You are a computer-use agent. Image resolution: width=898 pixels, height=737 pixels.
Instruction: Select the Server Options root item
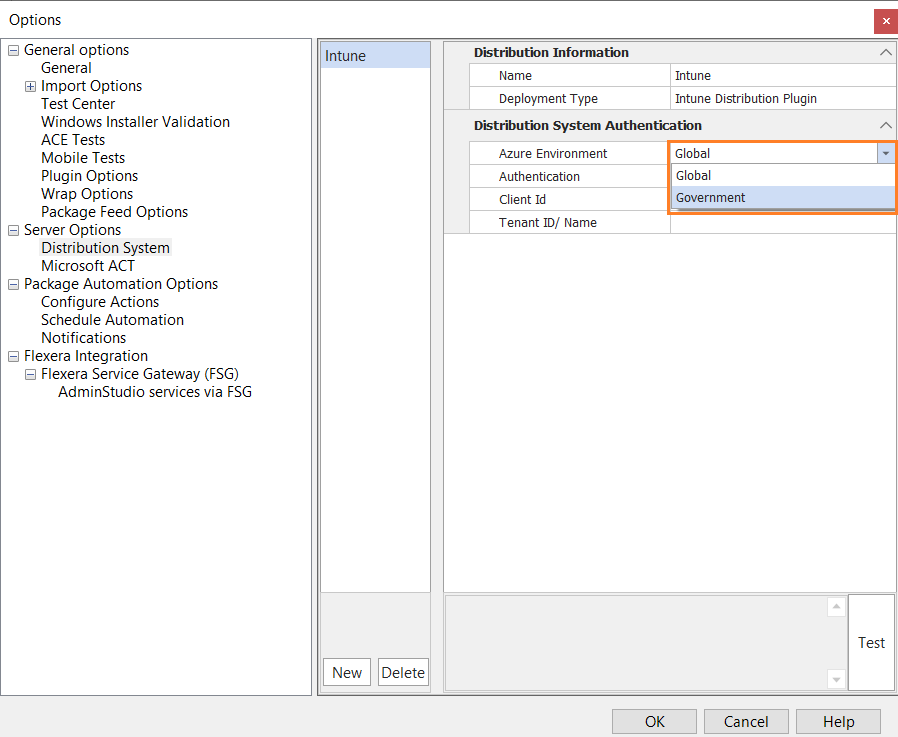pyautogui.click(x=73, y=230)
